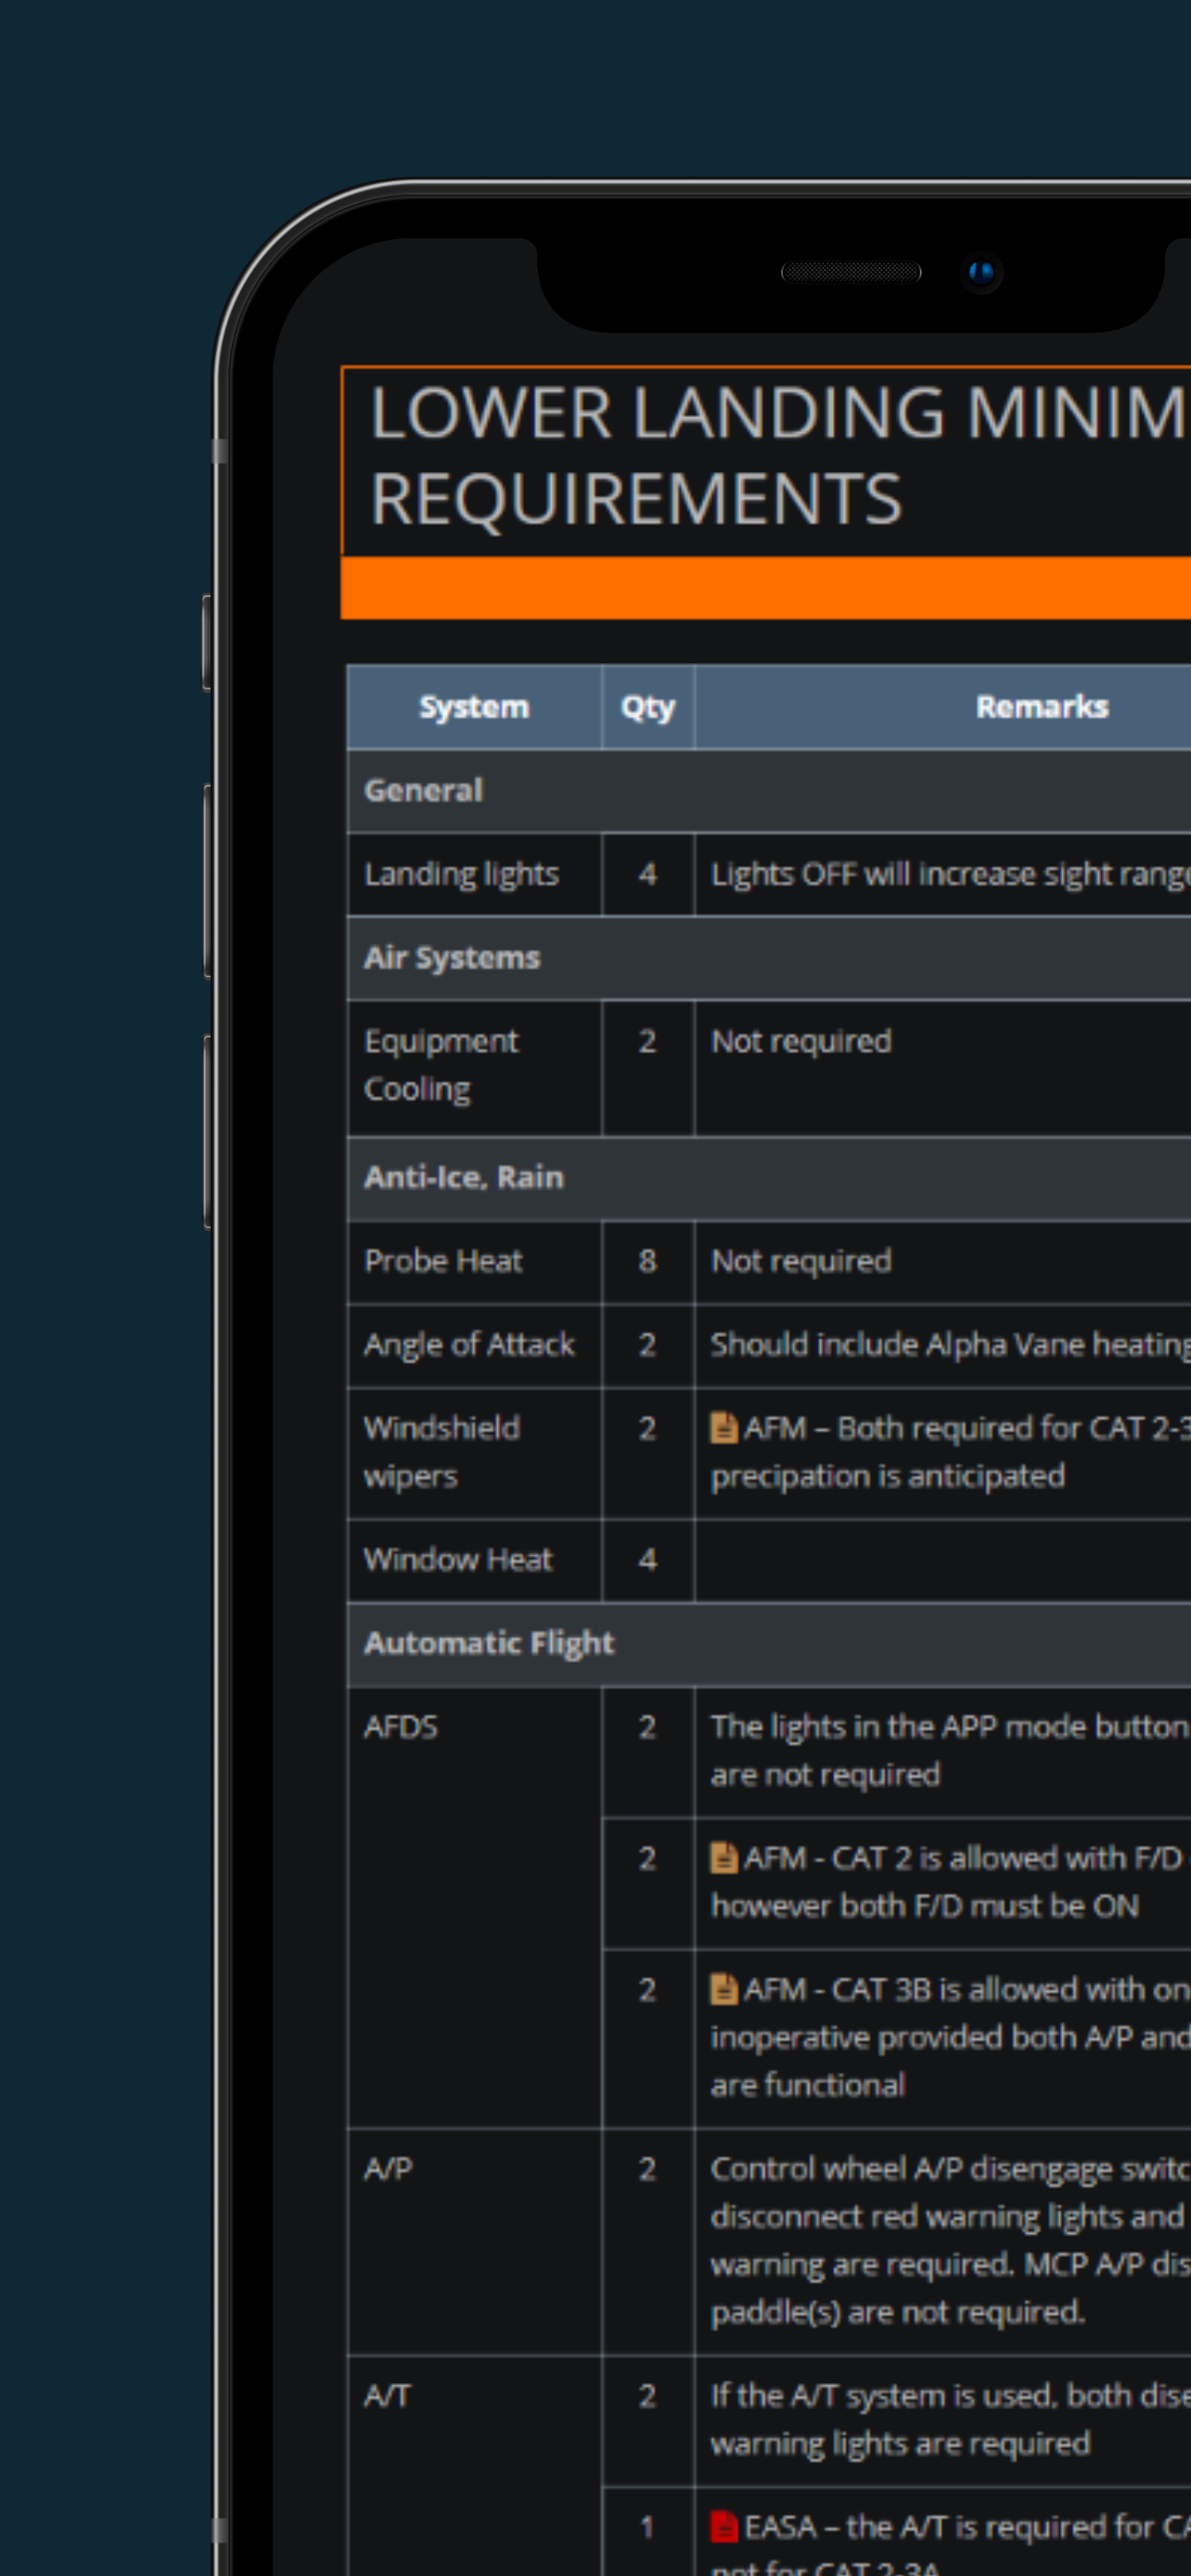Click Not required remark for Probe Heat
The width and height of the screenshot is (1191, 2576).
click(801, 1261)
